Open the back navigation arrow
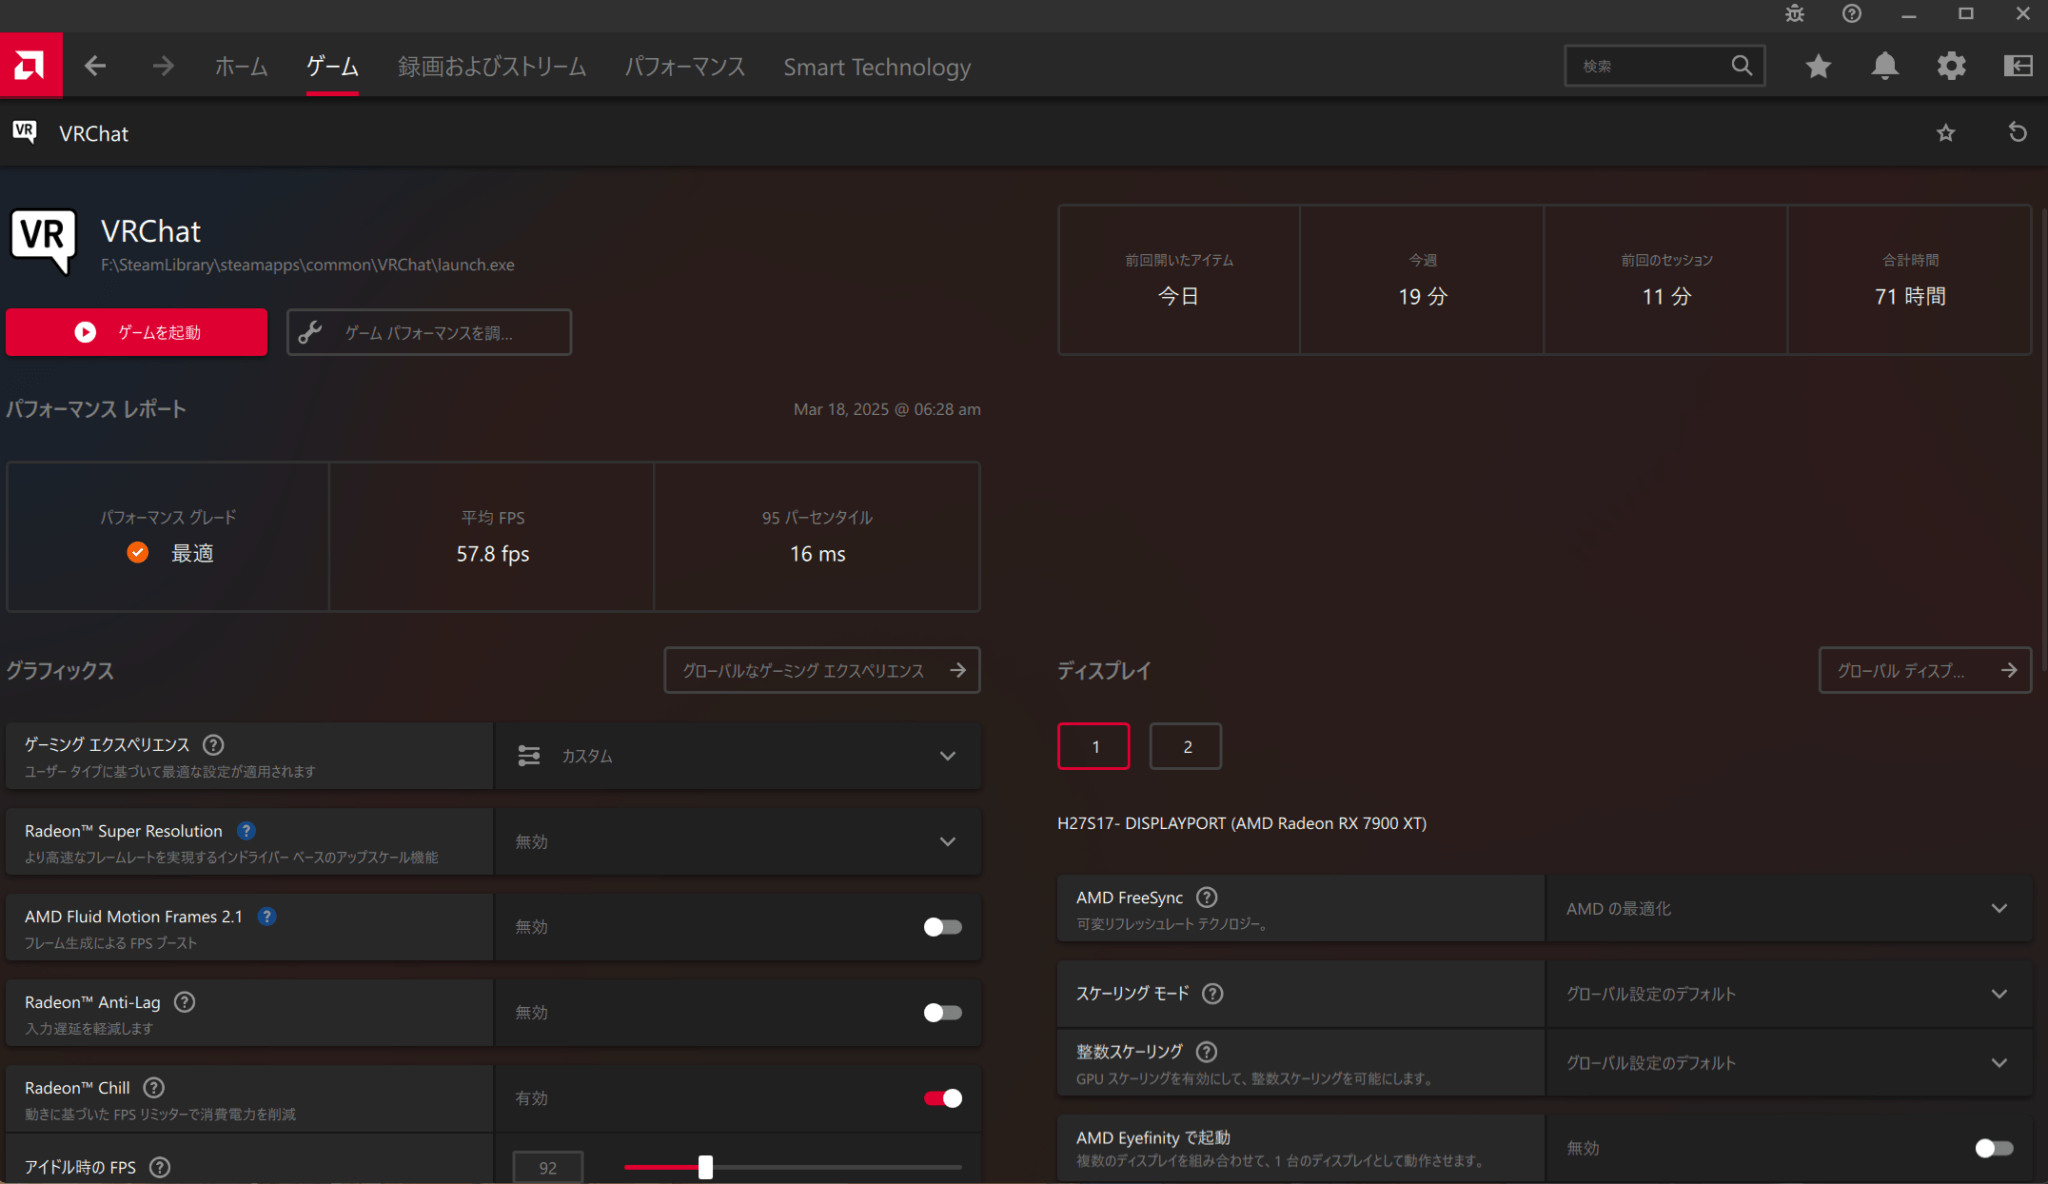 click(96, 65)
